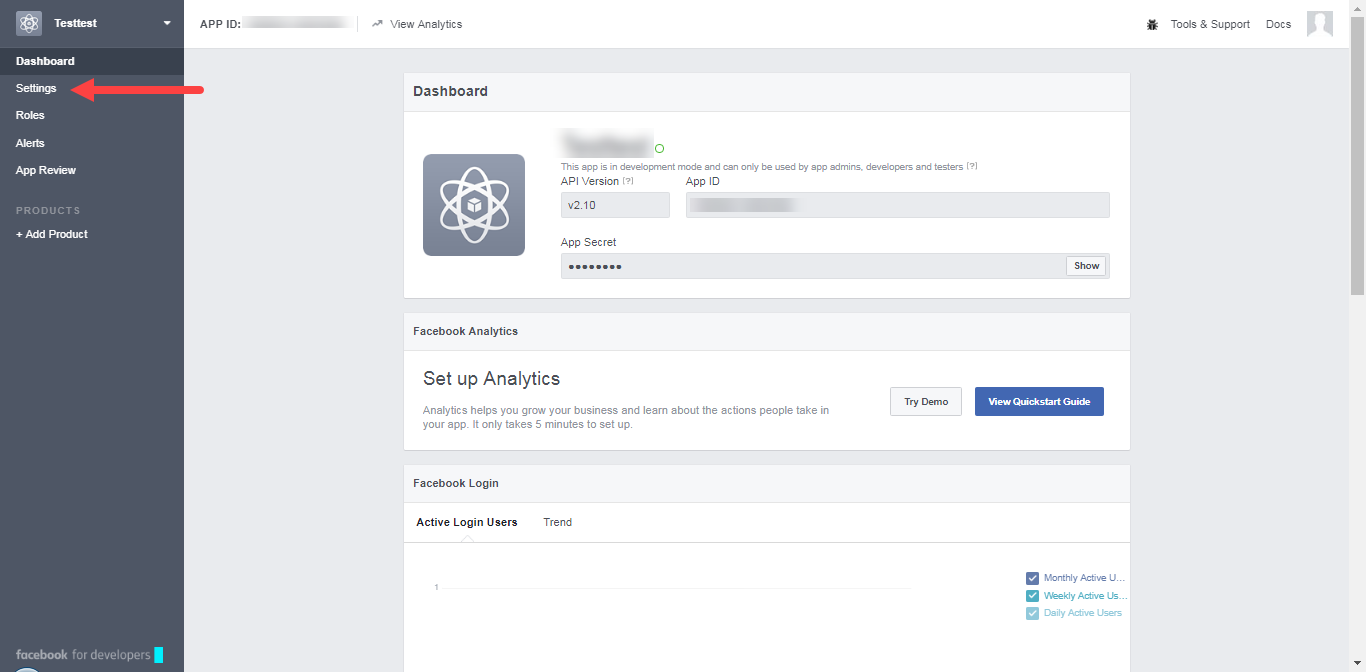The height and width of the screenshot is (672, 1366).
Task: Click + Add Product in the sidebar
Action: 52,234
